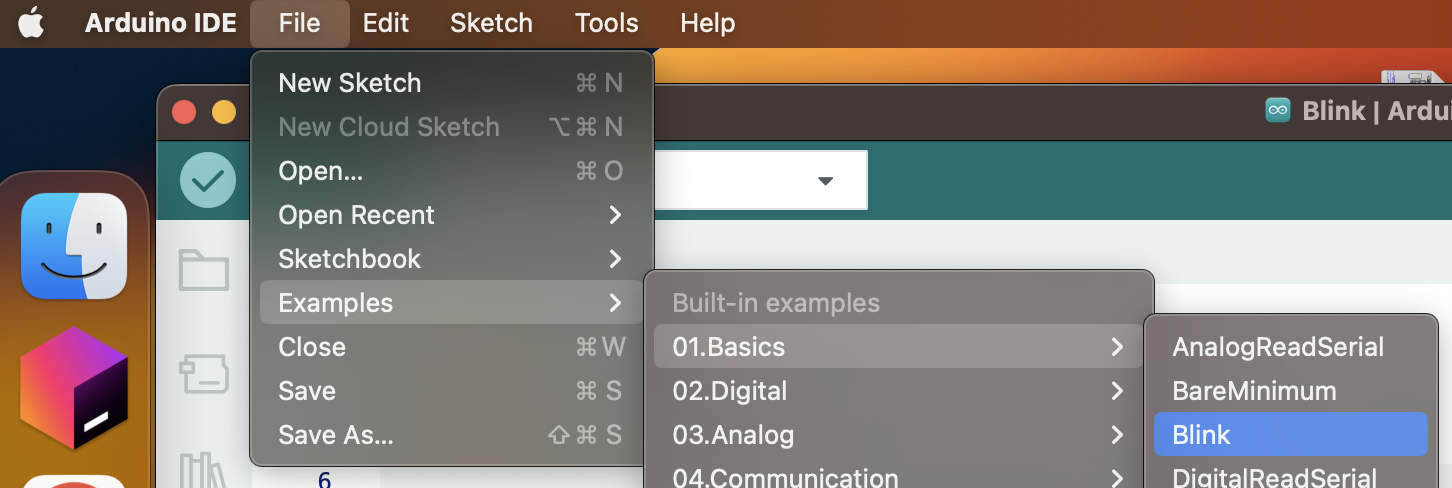Close the open File menu

tap(300, 22)
